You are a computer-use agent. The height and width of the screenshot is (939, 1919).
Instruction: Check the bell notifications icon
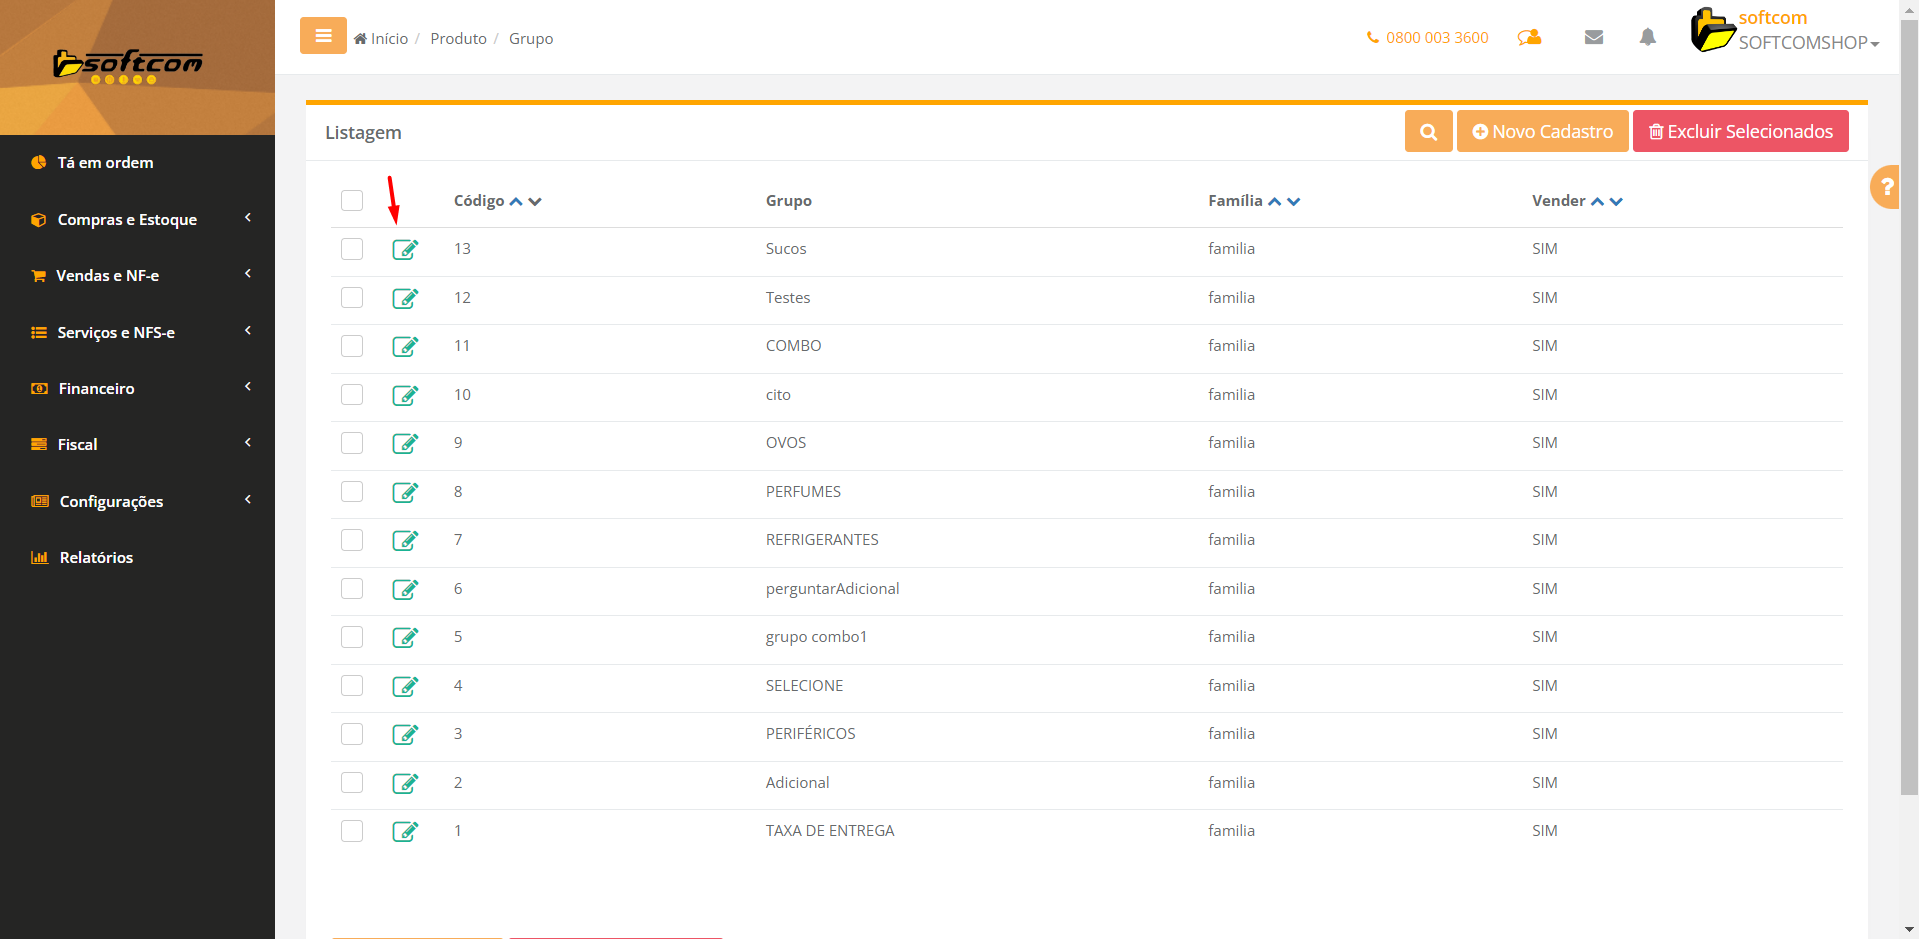pos(1648,37)
